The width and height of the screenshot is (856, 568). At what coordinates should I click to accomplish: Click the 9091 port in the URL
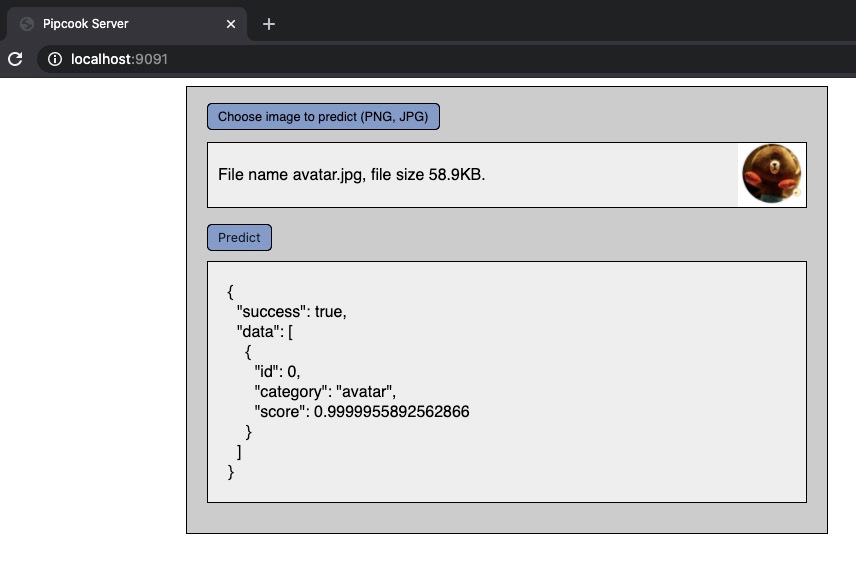[x=152, y=59]
